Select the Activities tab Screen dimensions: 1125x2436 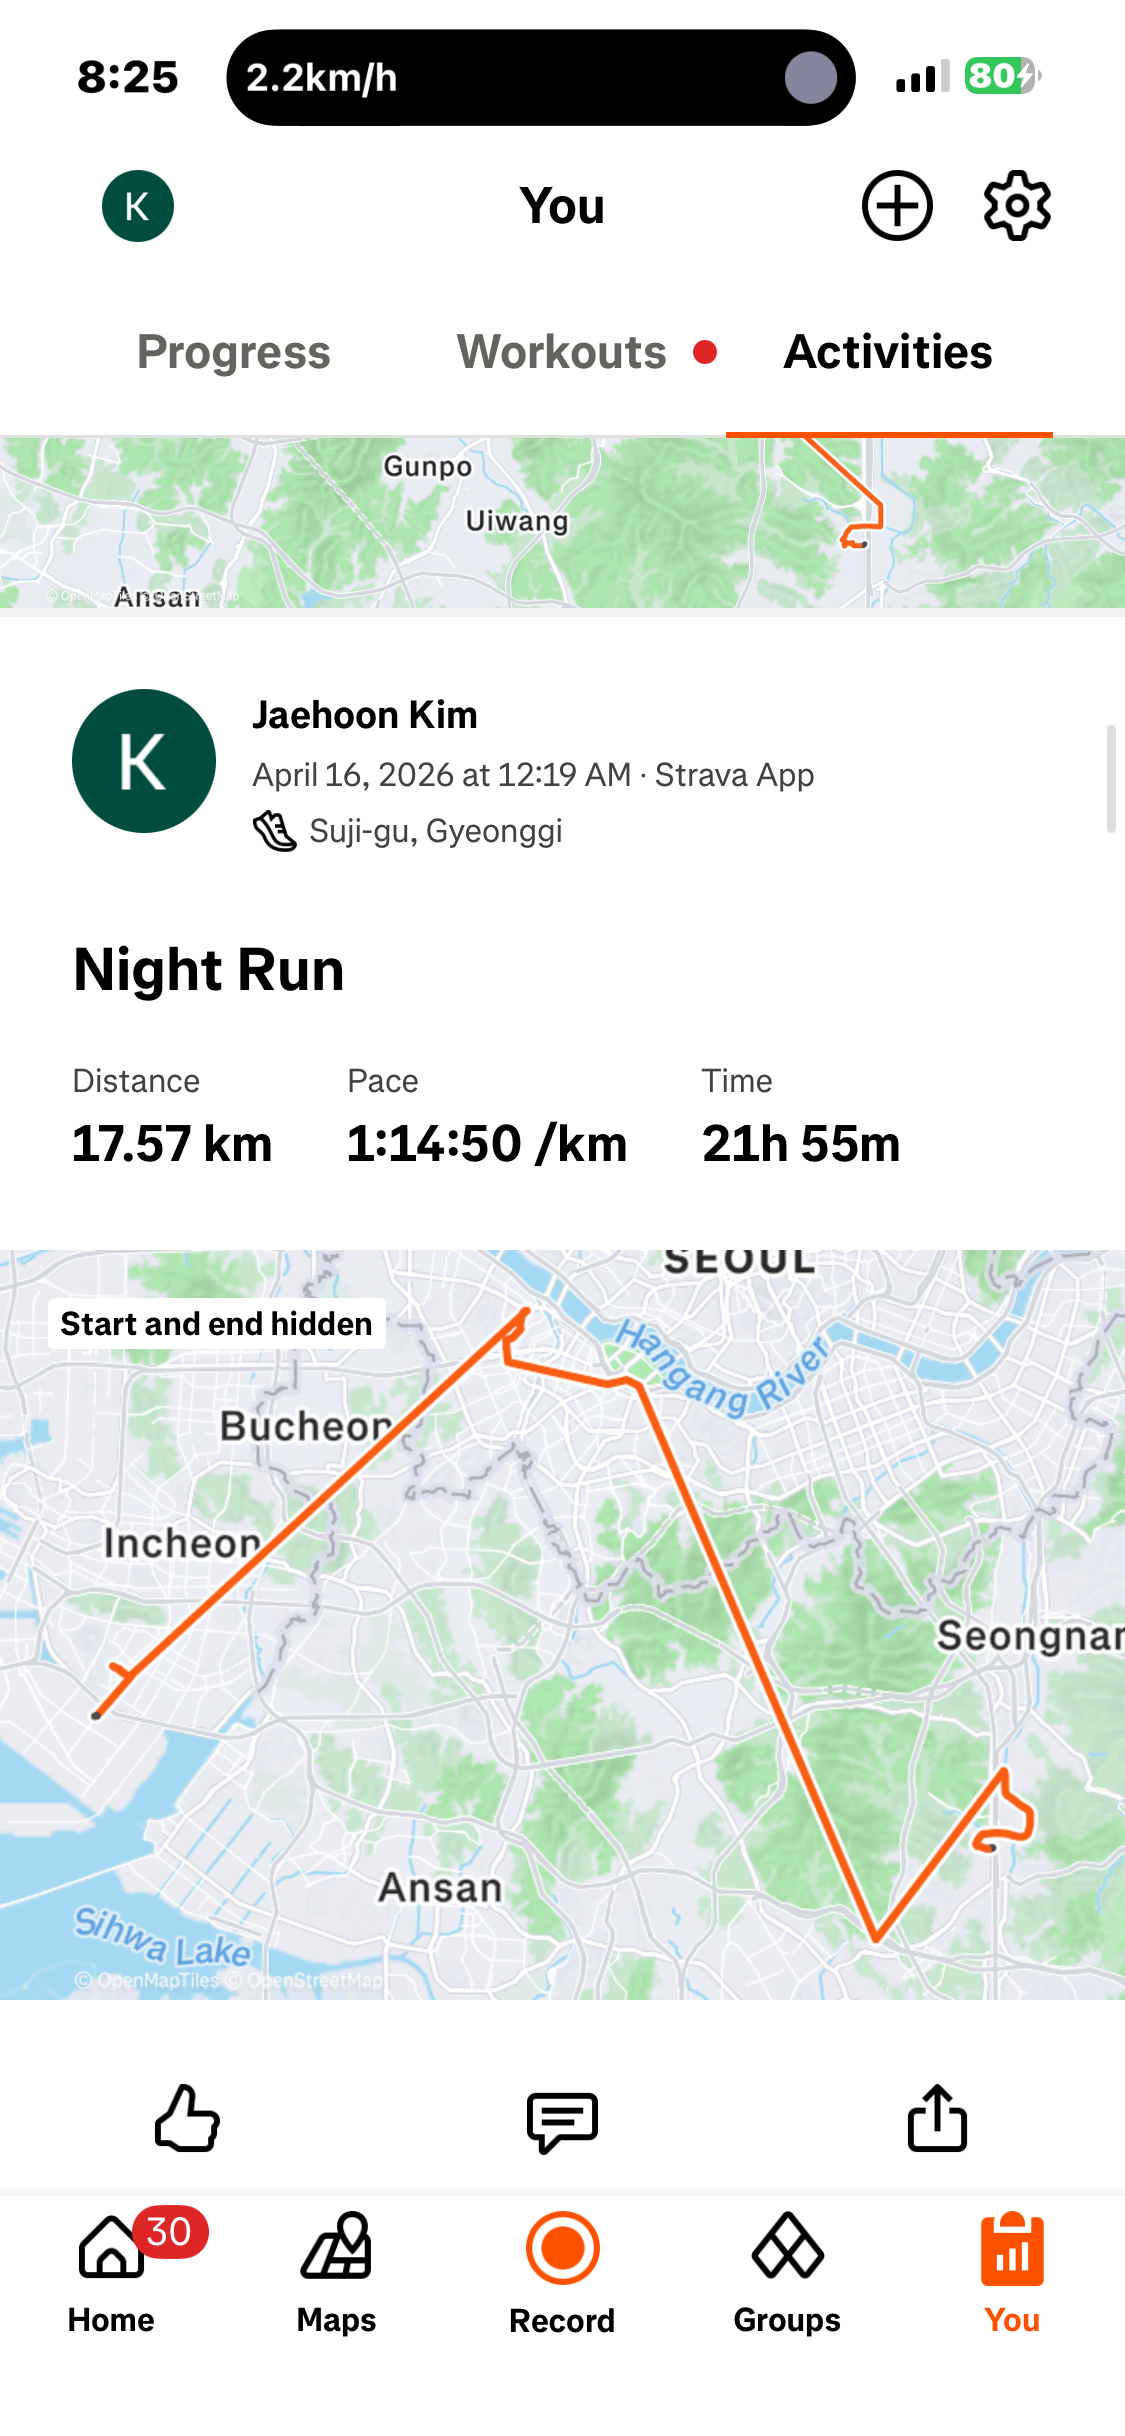pos(888,352)
